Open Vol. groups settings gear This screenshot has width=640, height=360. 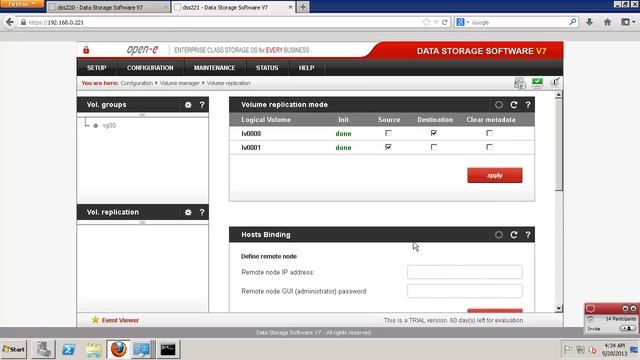pyautogui.click(x=188, y=105)
